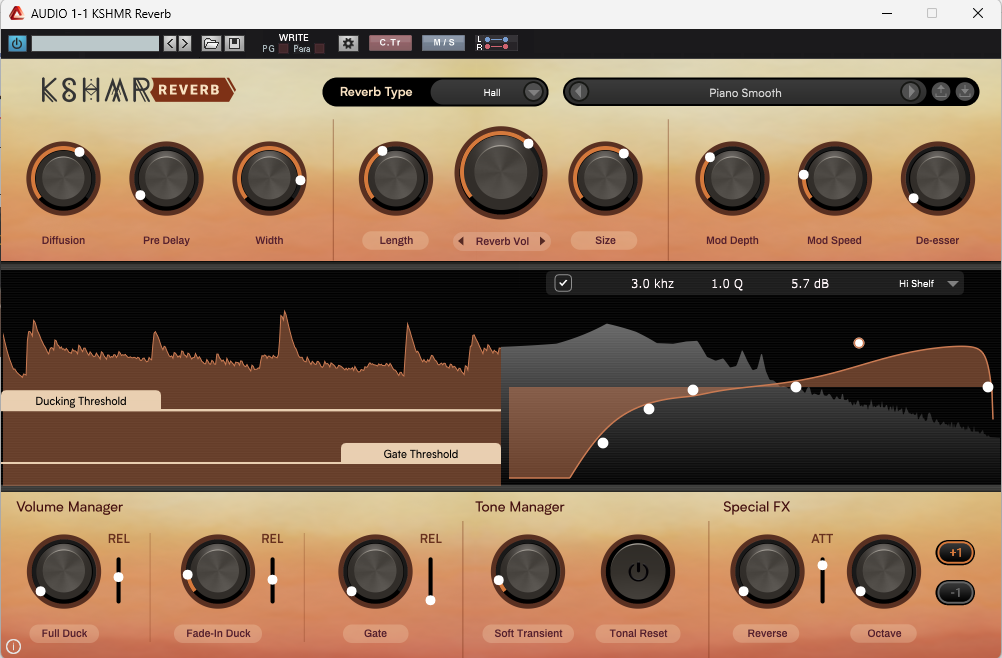Screen dimensions: 1002x658
Task: Select the next preset arrow in host toolbar
Action: click(185, 43)
